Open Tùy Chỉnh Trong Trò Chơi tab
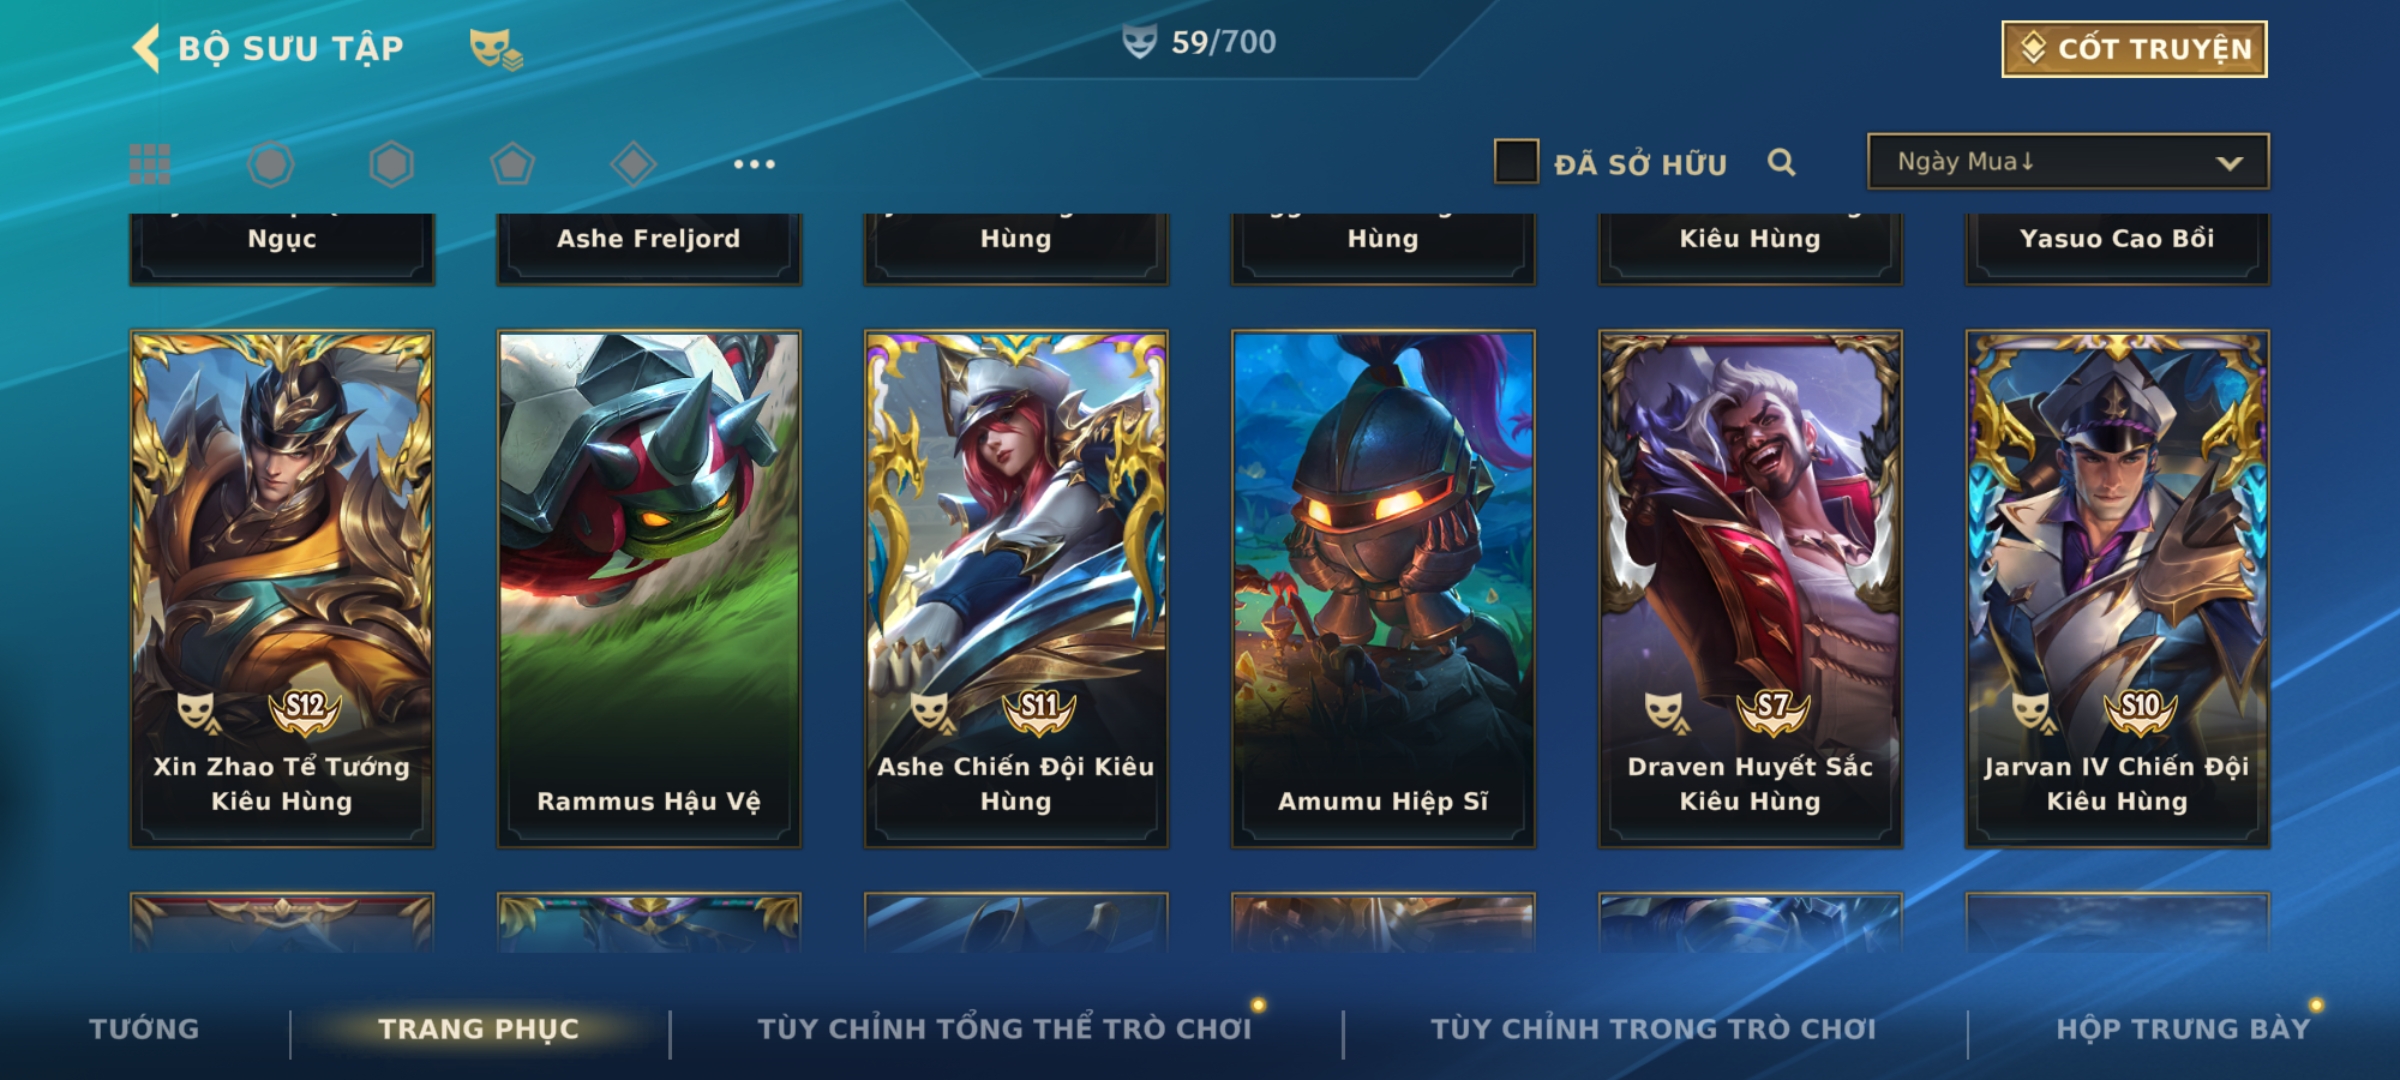The width and height of the screenshot is (2400, 1080). tap(1653, 1029)
